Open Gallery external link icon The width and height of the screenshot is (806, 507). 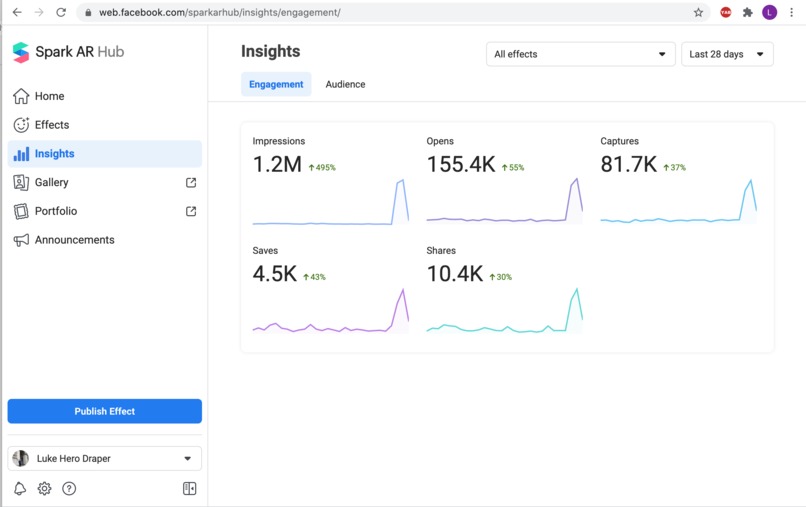[191, 183]
